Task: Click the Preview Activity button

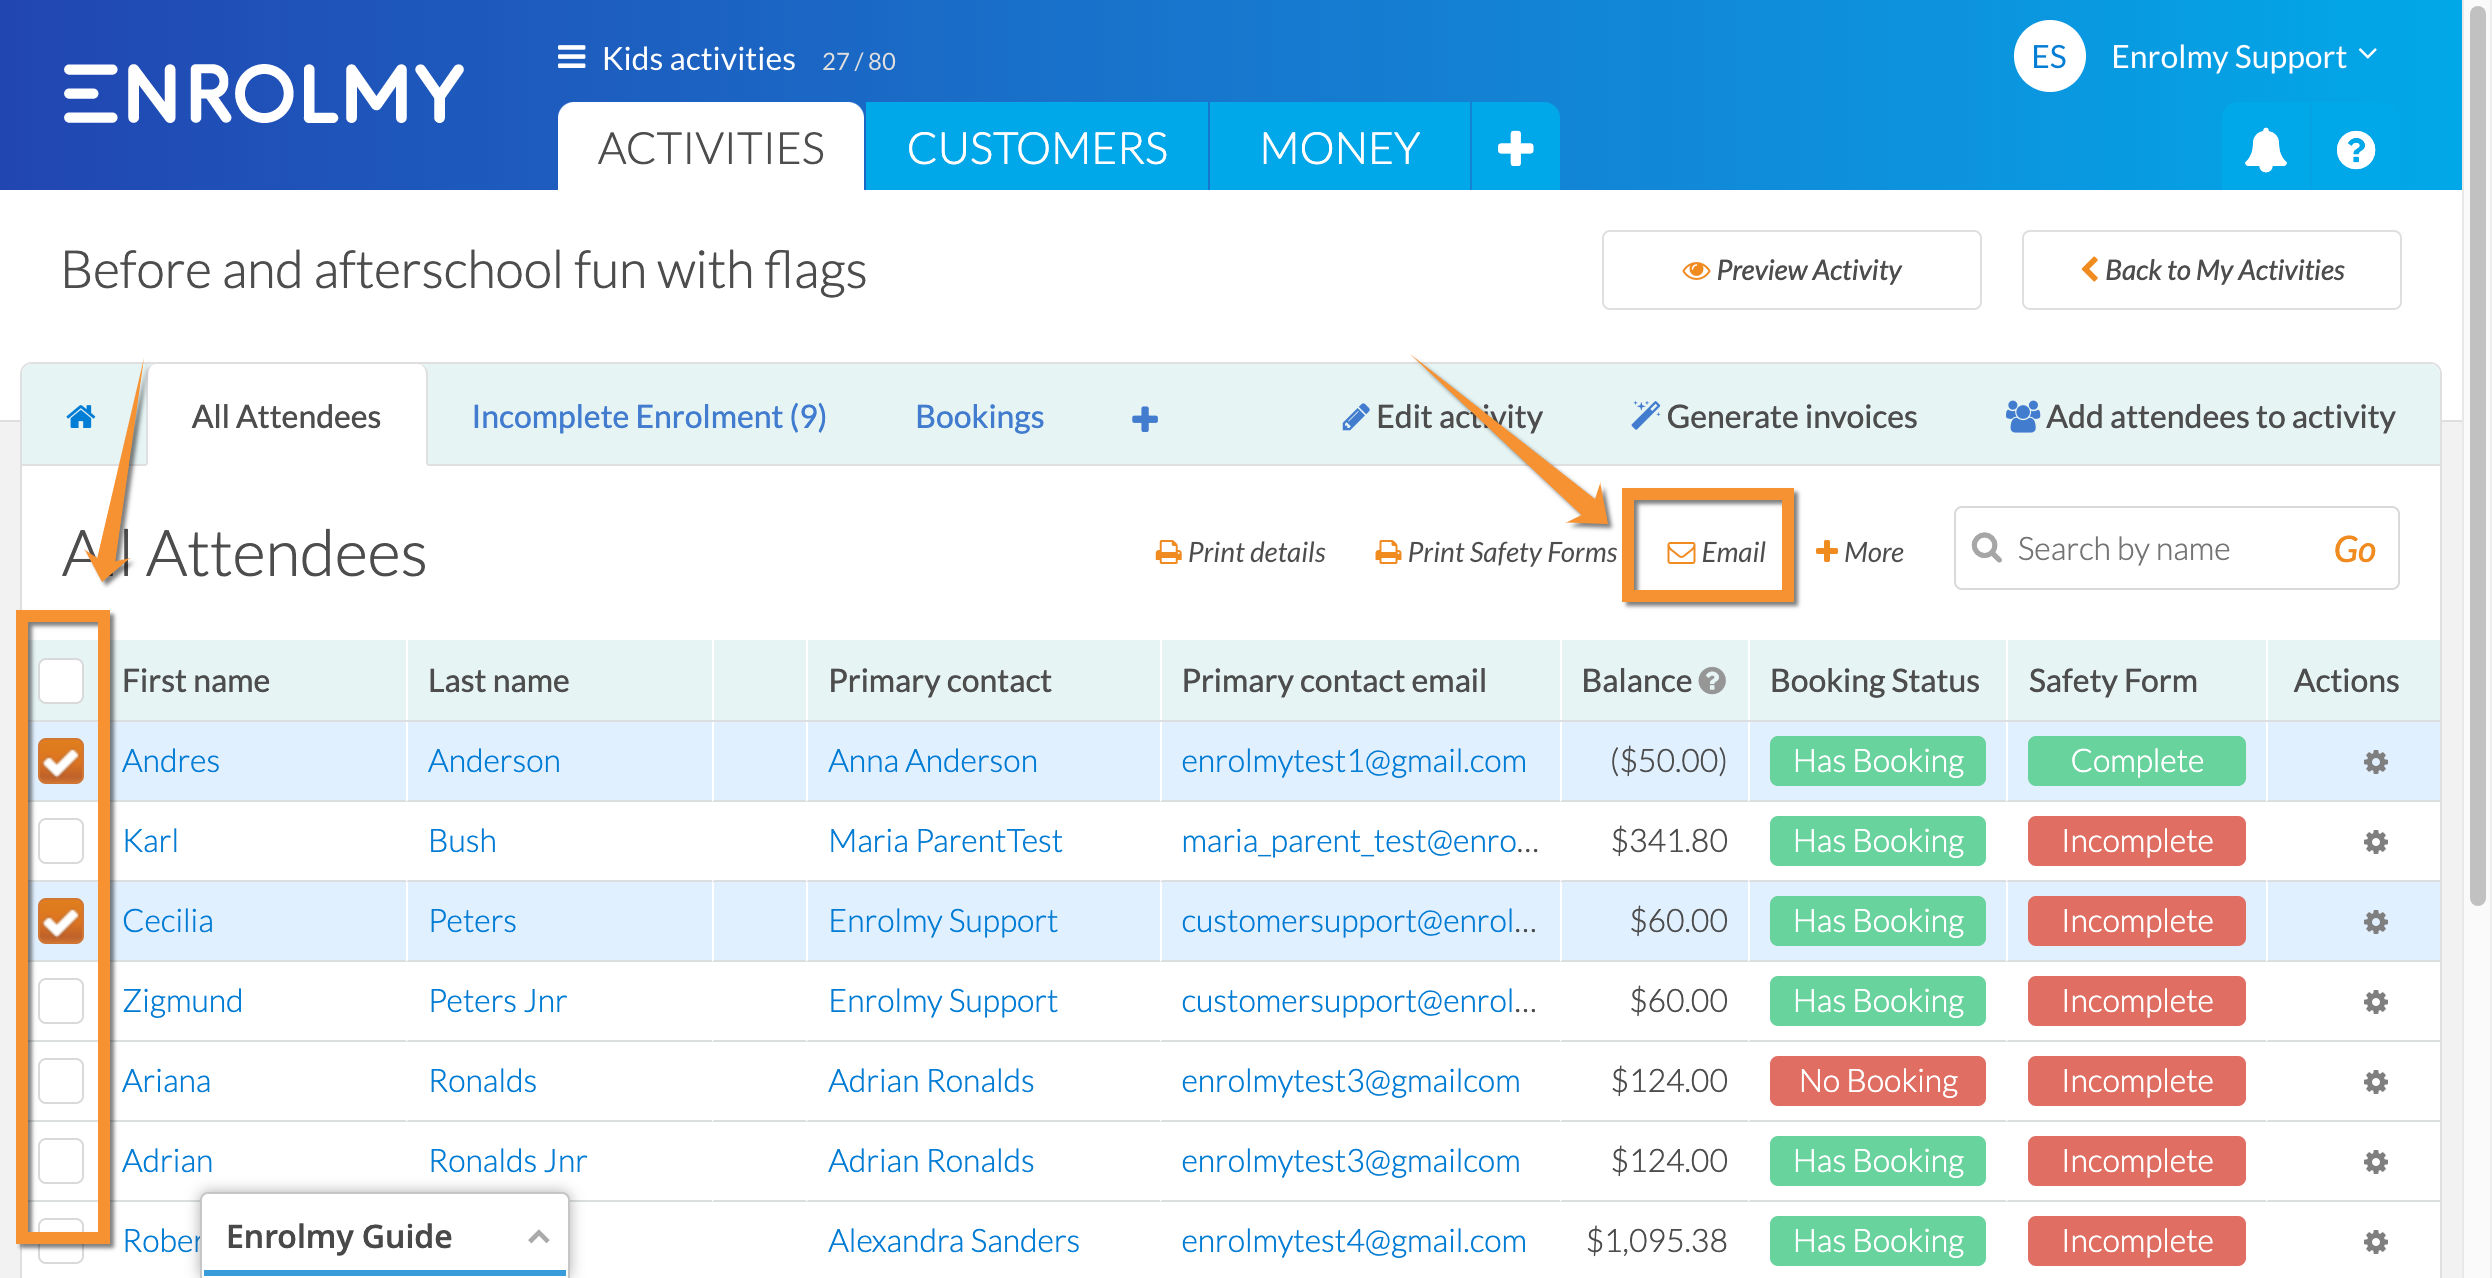Action: tap(1791, 270)
